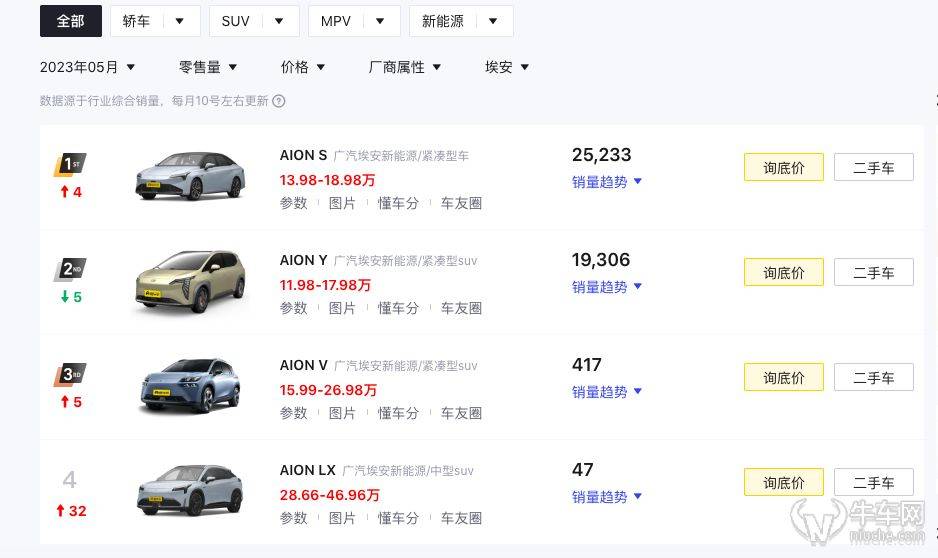Expand the SUV category dropdown arrow

pyautogui.click(x=279, y=21)
